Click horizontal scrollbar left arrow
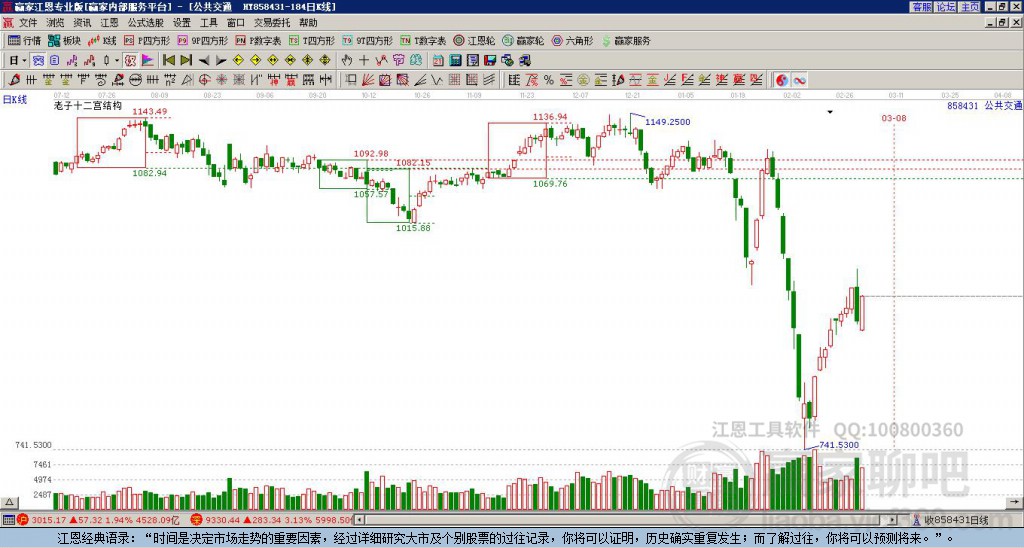1024x548 pixels. [359, 520]
